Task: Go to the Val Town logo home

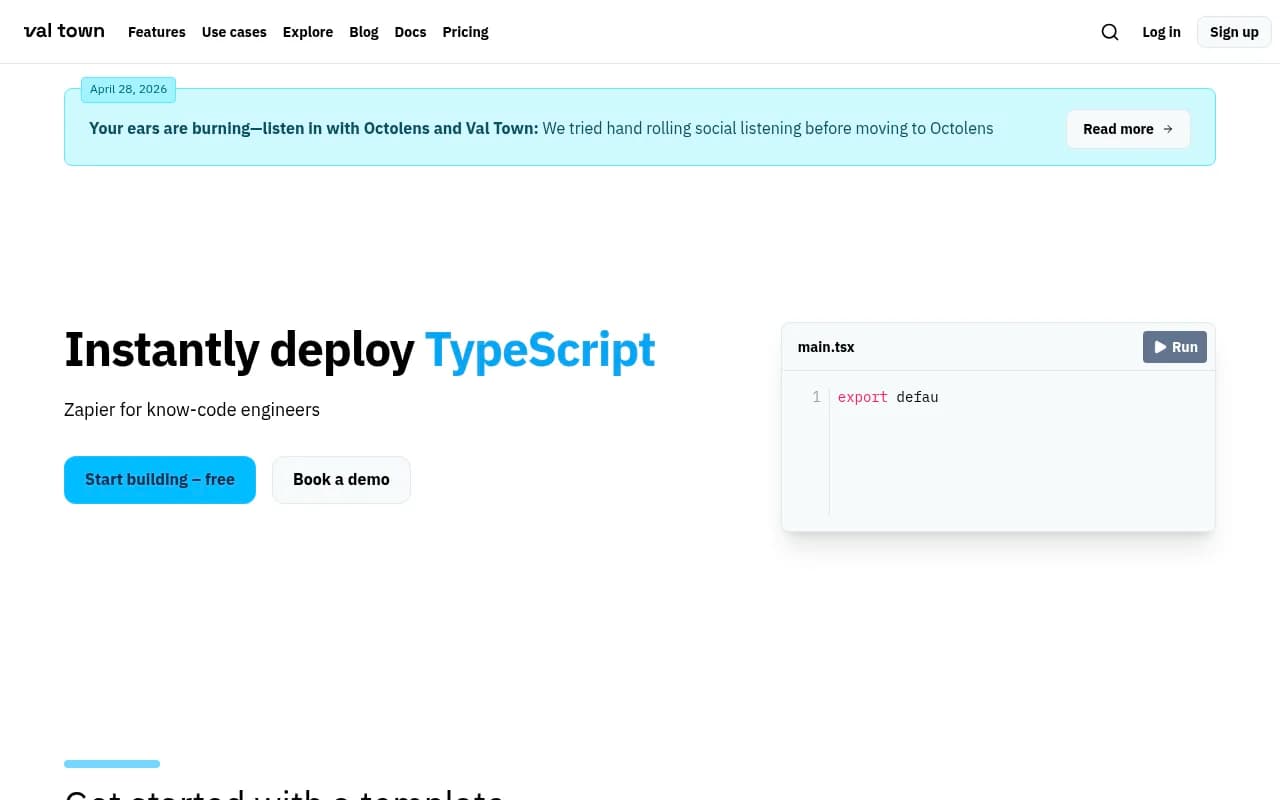Action: click(x=64, y=31)
